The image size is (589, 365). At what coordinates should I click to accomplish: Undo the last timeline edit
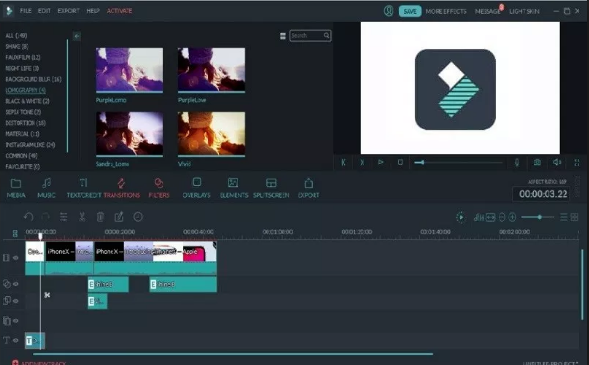point(29,217)
